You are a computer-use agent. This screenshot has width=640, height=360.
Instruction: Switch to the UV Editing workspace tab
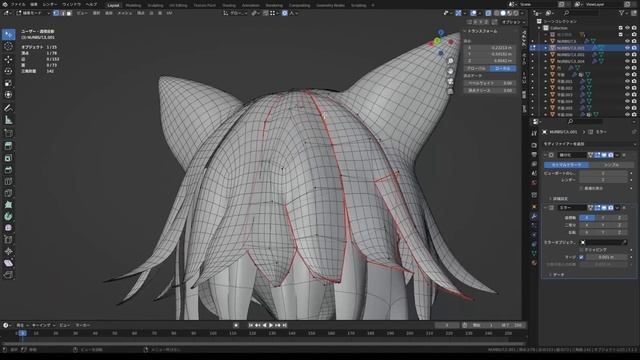click(178, 5)
